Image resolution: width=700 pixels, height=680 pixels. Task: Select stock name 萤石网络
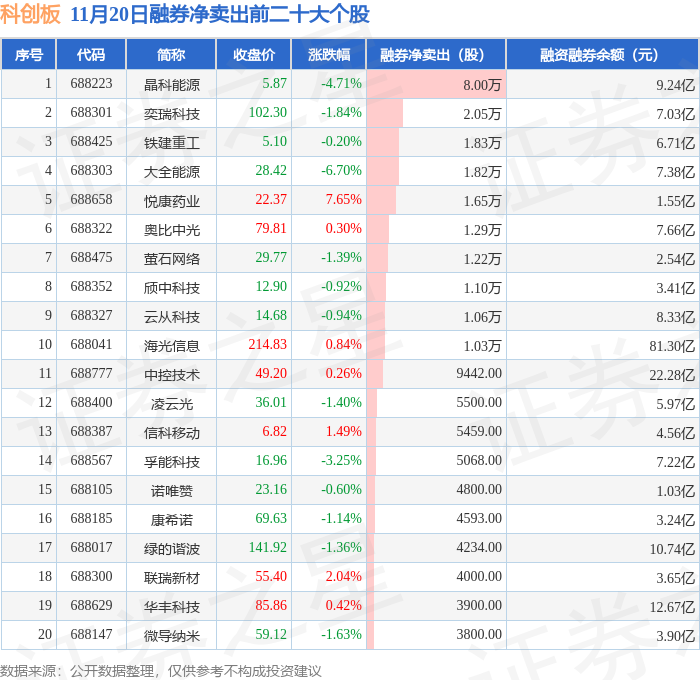tap(171, 259)
